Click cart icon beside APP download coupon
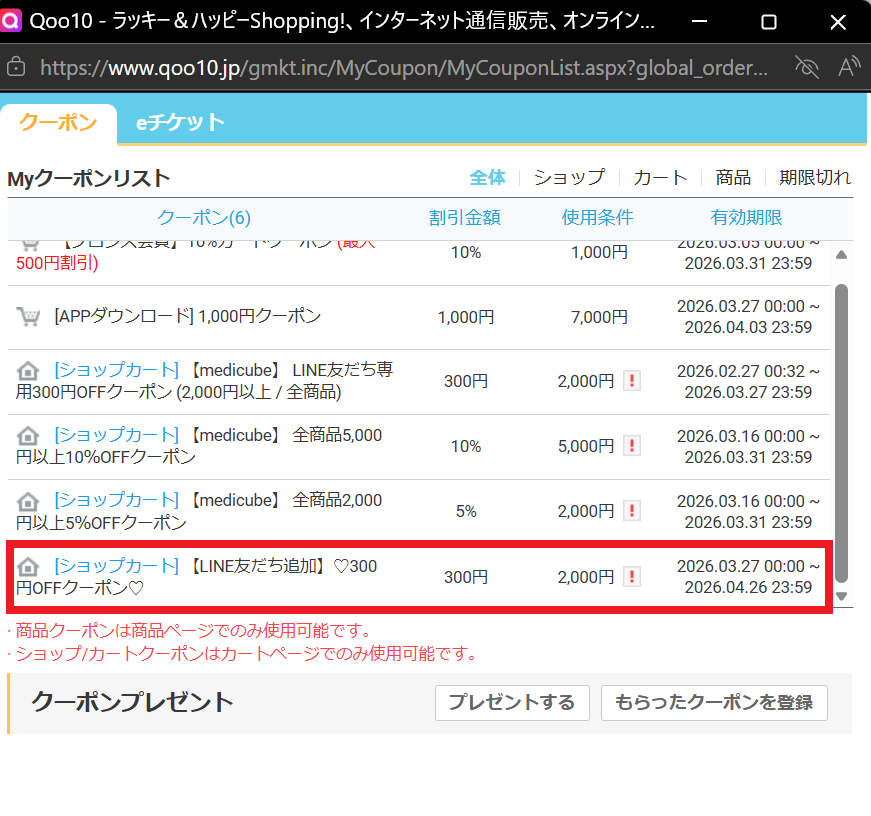Viewport: 871px width, 816px height. [29, 316]
